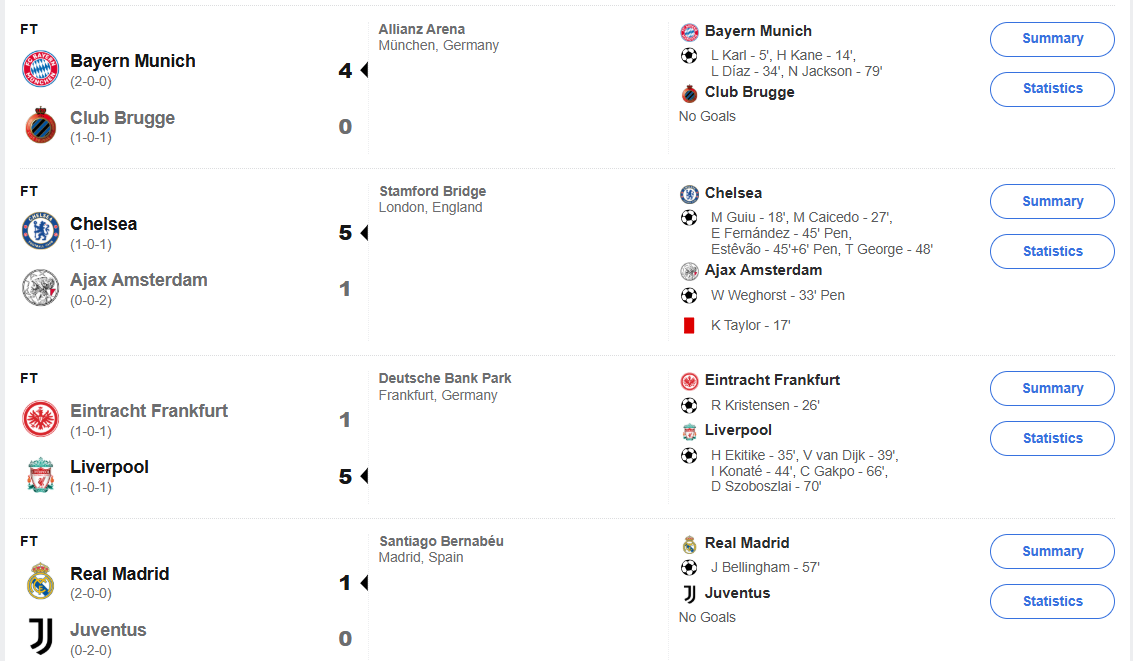Open Bayern Munich team name link
The width and height of the screenshot is (1133, 661).
pyautogui.click(x=133, y=61)
